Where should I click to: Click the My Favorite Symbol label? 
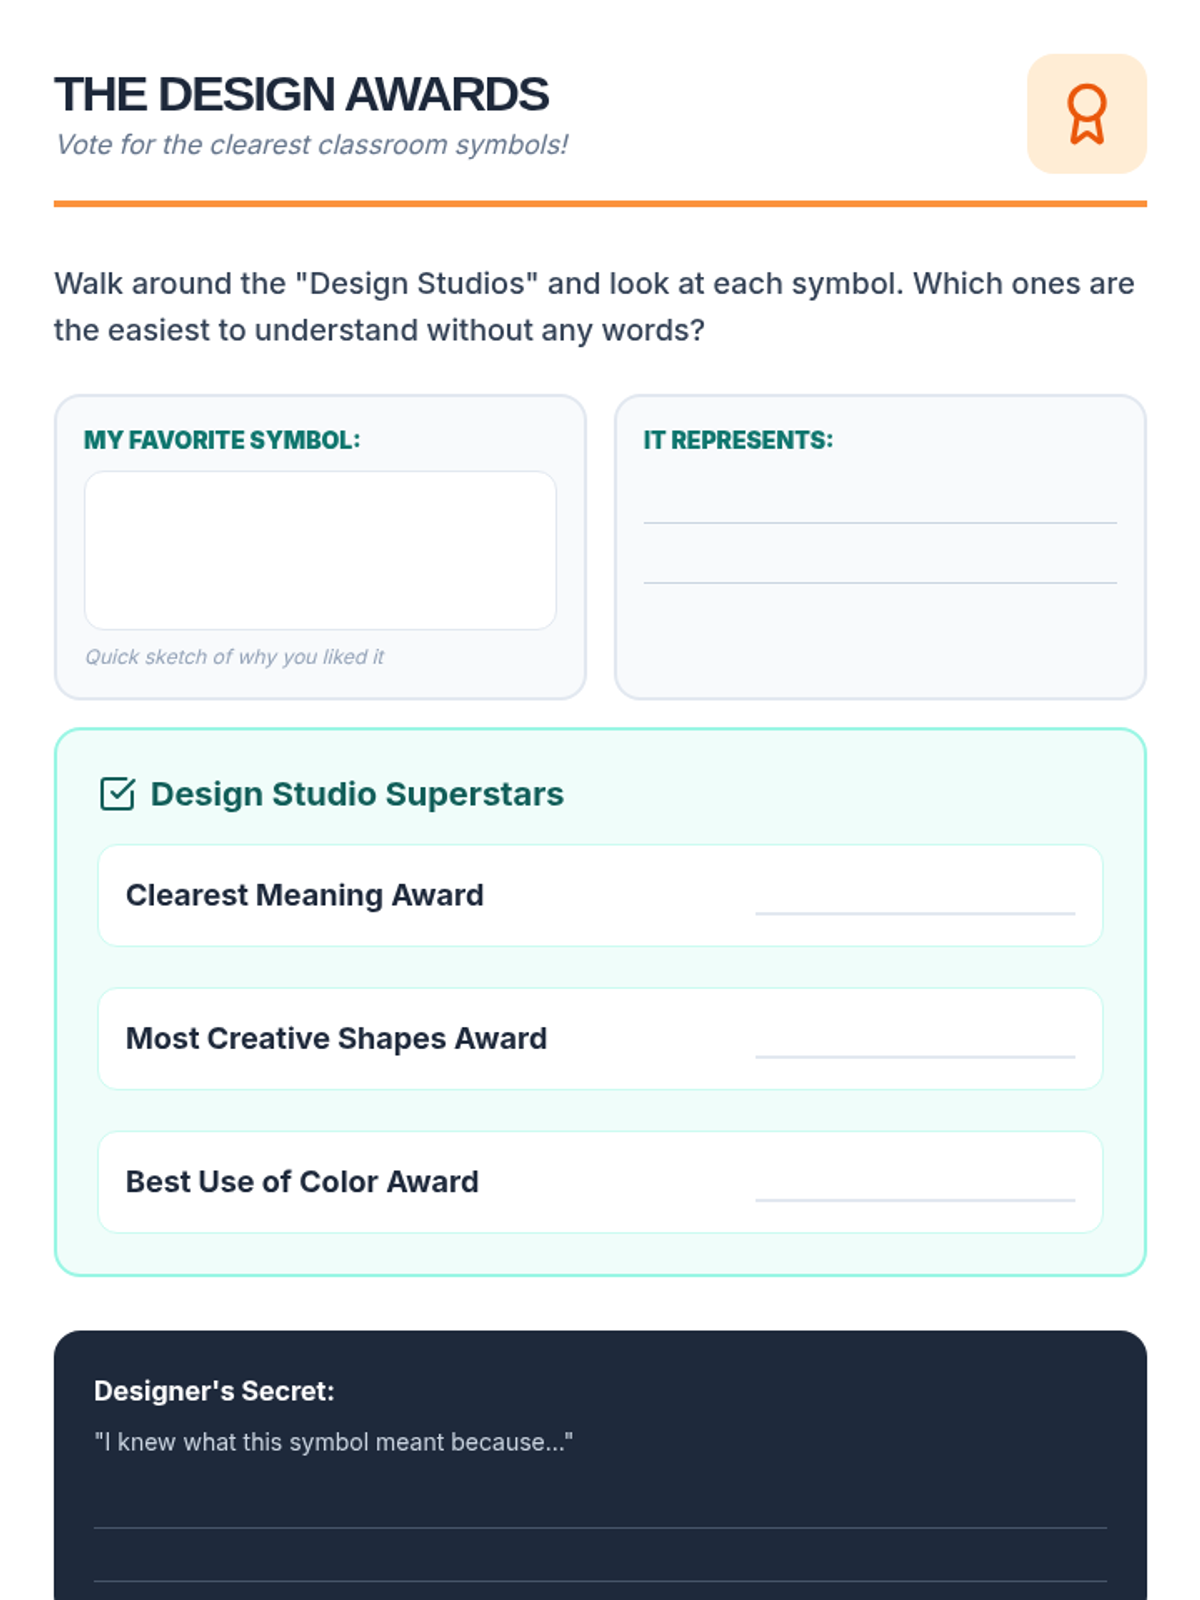pyautogui.click(x=222, y=440)
